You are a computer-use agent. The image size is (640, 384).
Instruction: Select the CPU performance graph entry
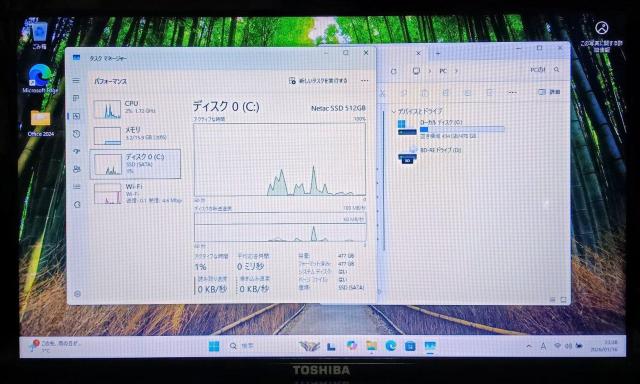[x=136, y=109]
